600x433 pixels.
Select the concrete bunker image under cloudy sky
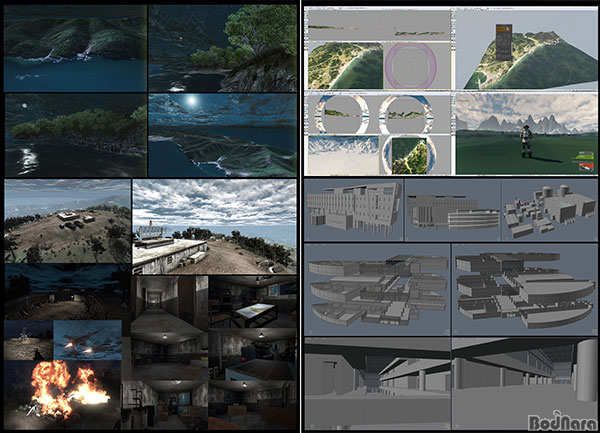(214, 227)
